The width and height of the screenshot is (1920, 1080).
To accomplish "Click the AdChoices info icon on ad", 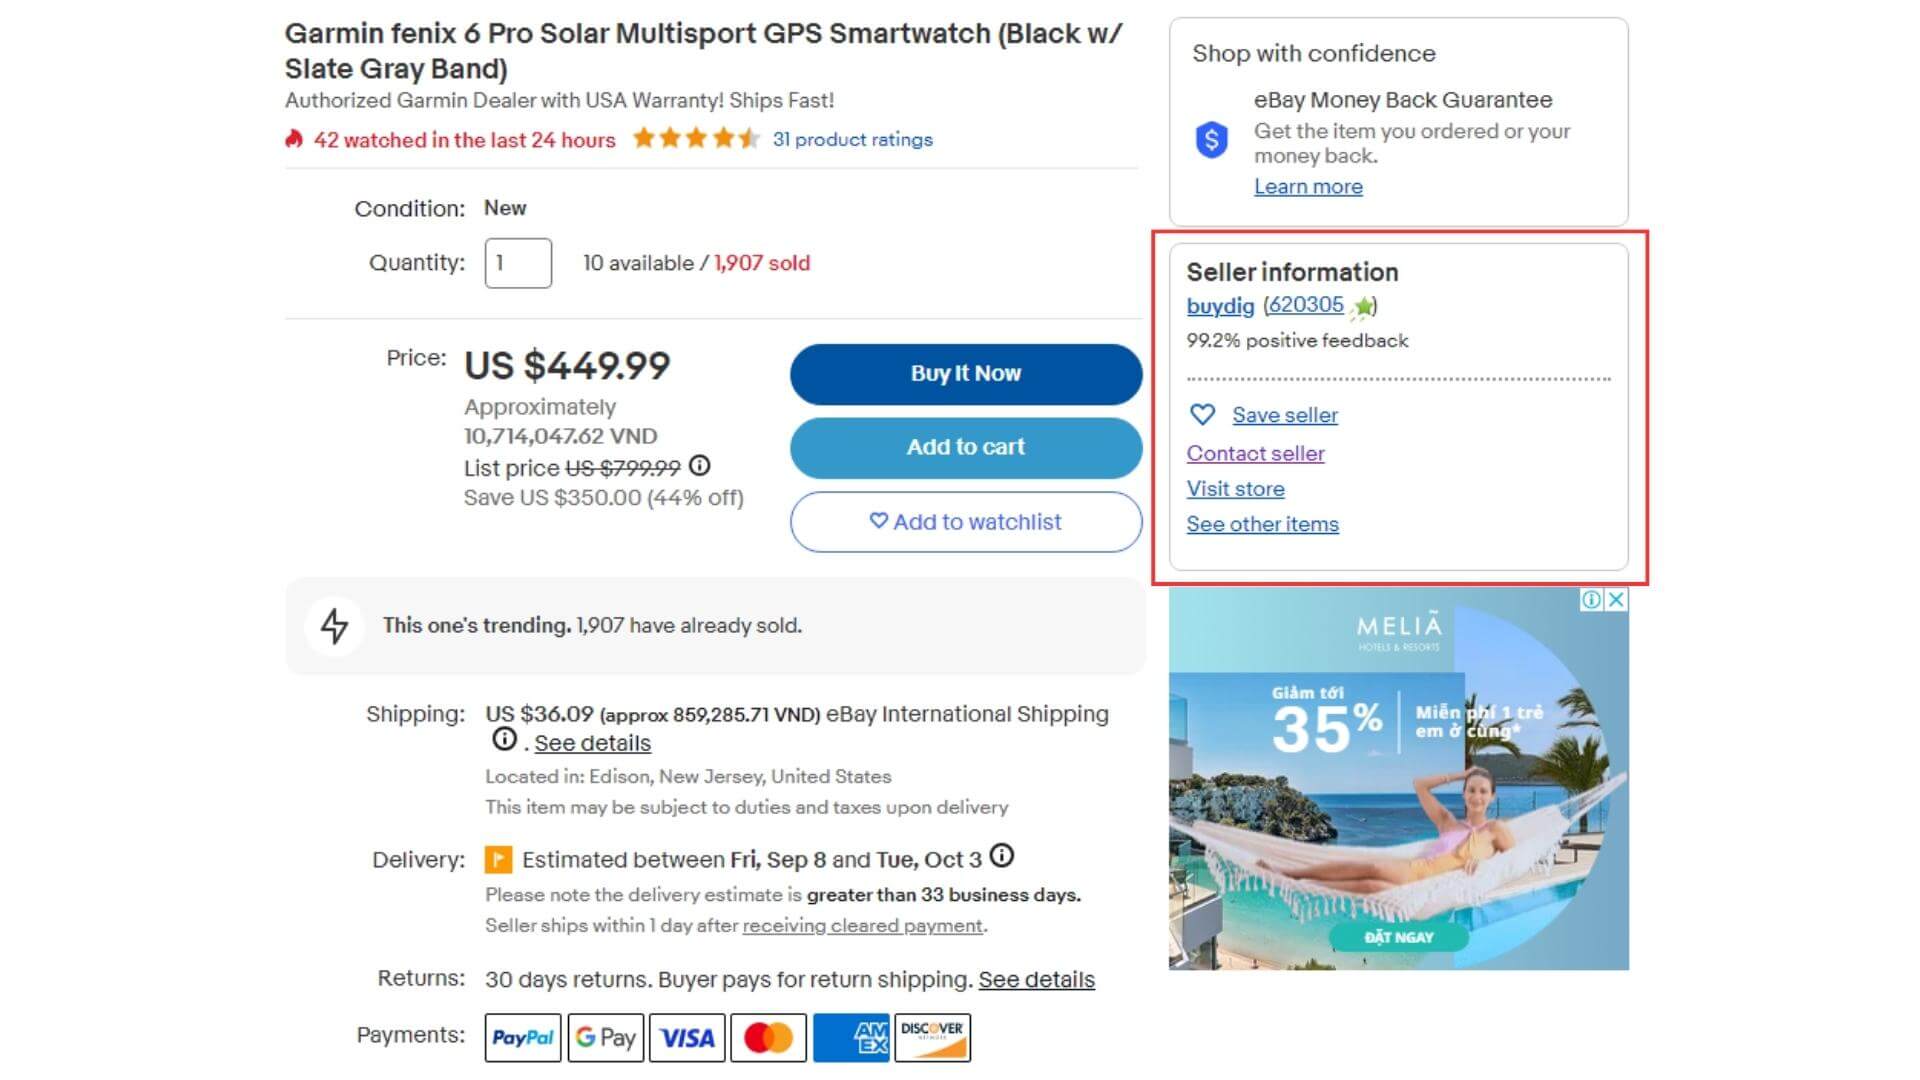I will pyautogui.click(x=1591, y=599).
